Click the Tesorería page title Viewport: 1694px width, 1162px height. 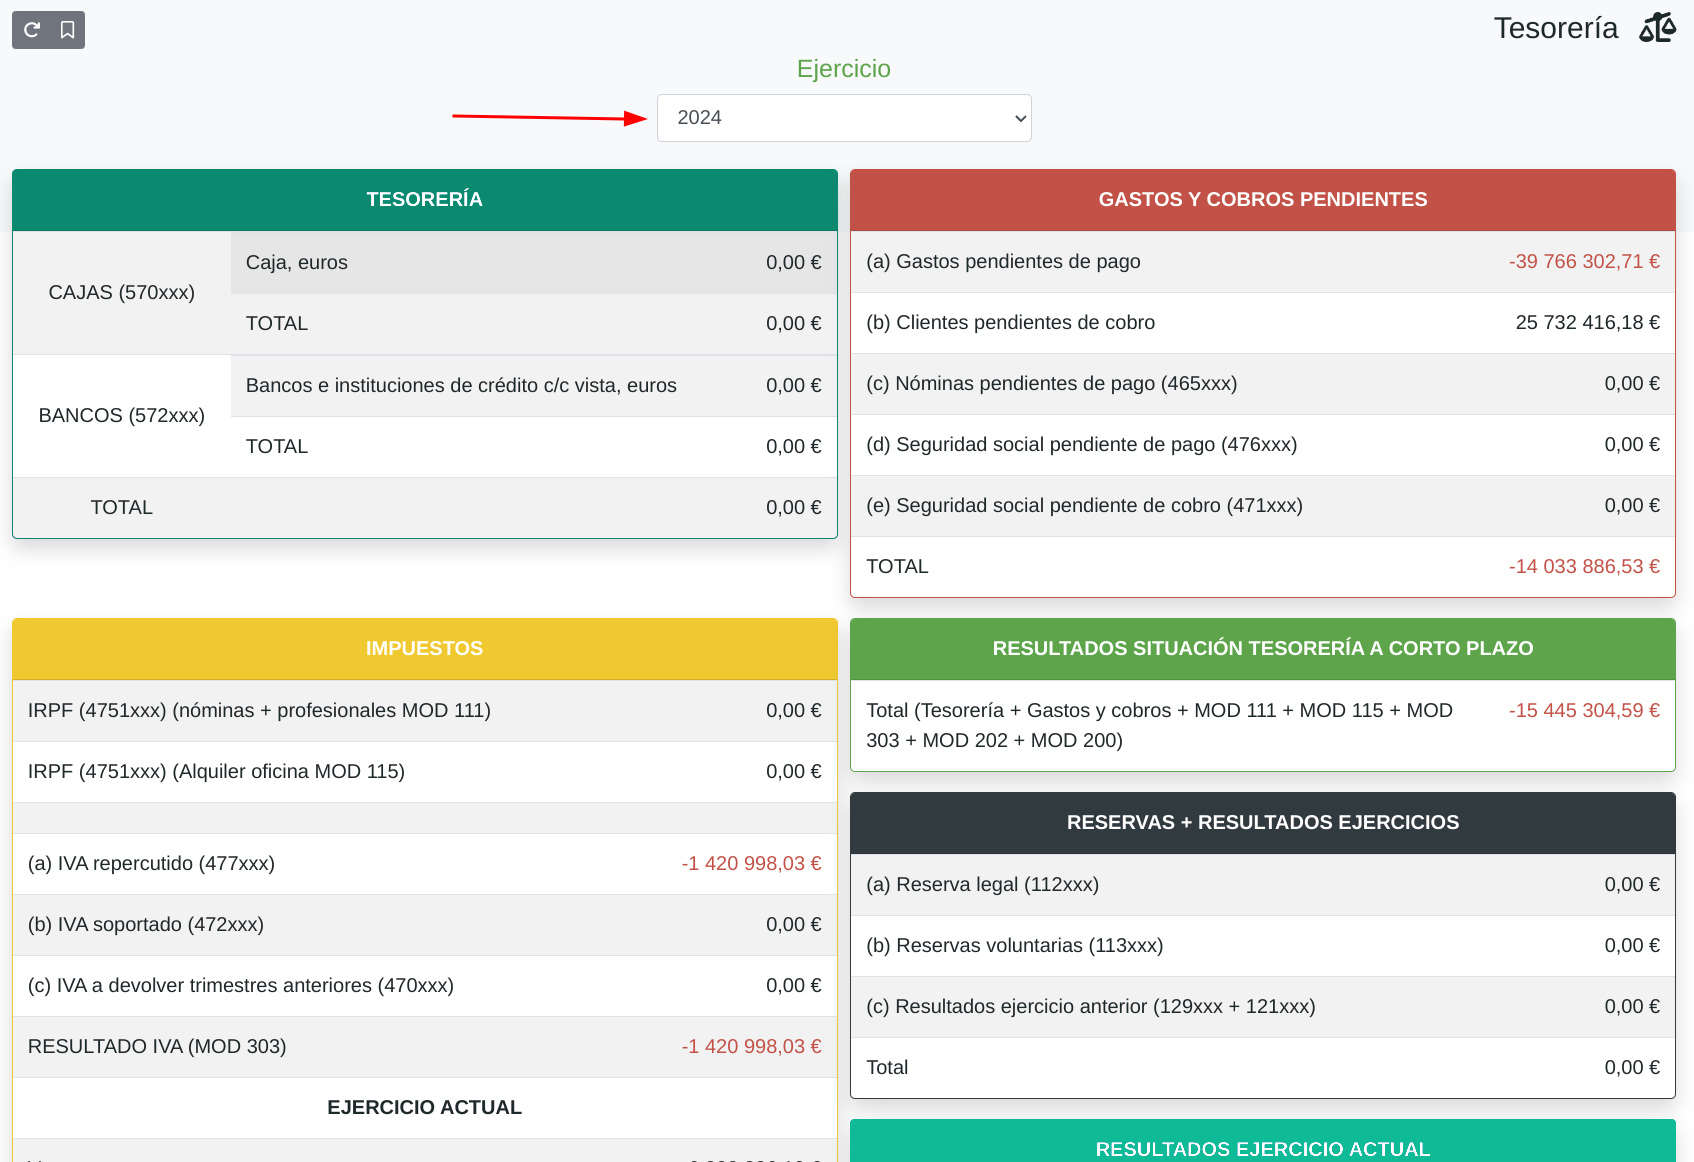(1556, 28)
